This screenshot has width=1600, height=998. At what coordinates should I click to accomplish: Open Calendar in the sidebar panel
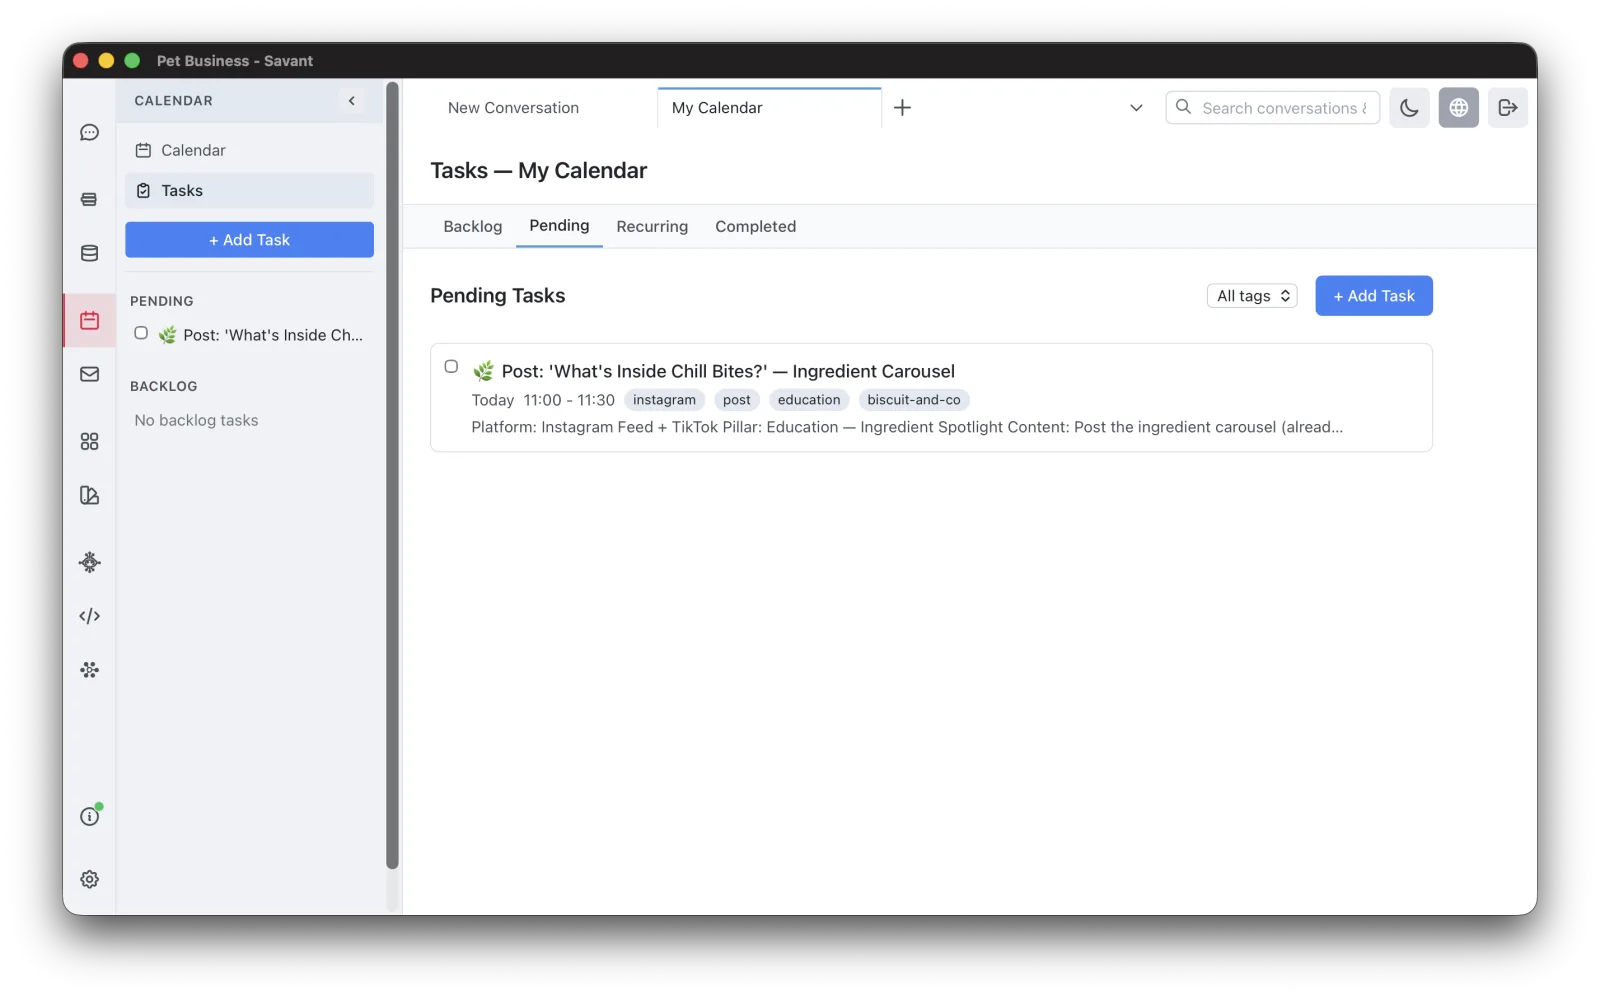pos(249,150)
